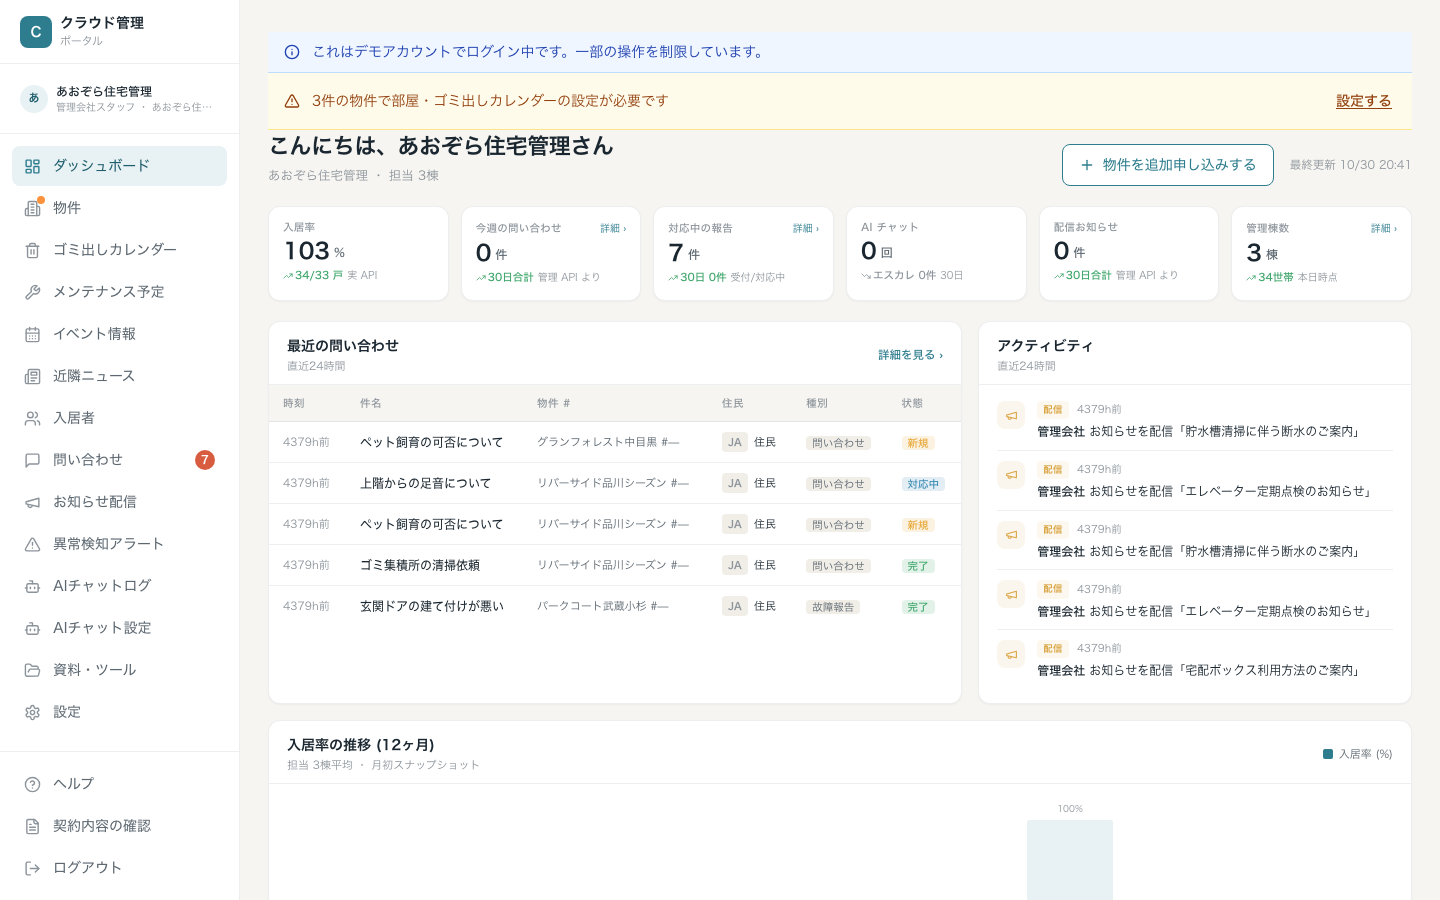Click the ログアウト exit icon

[33, 868]
